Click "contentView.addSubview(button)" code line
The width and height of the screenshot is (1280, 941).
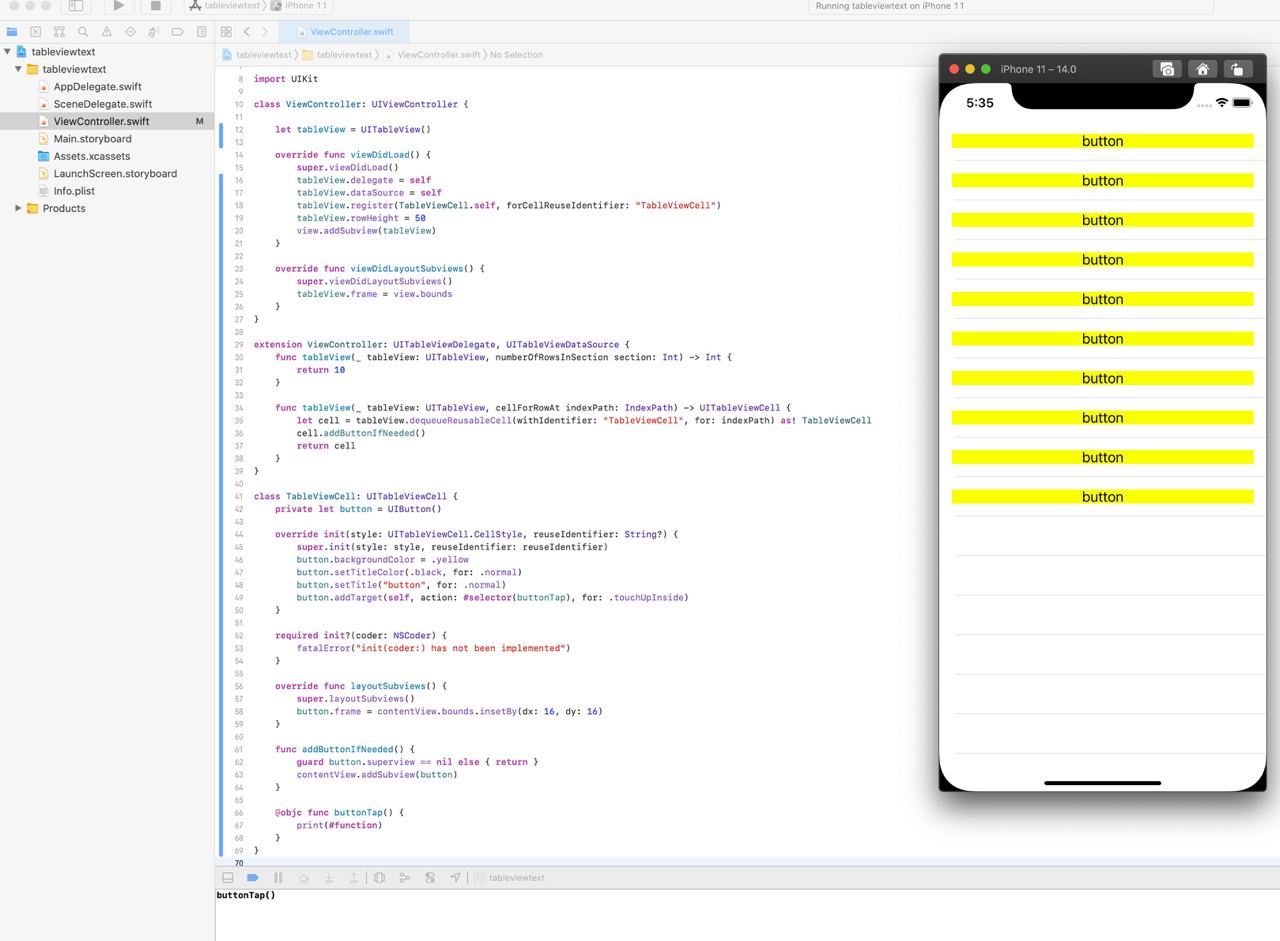(377, 774)
